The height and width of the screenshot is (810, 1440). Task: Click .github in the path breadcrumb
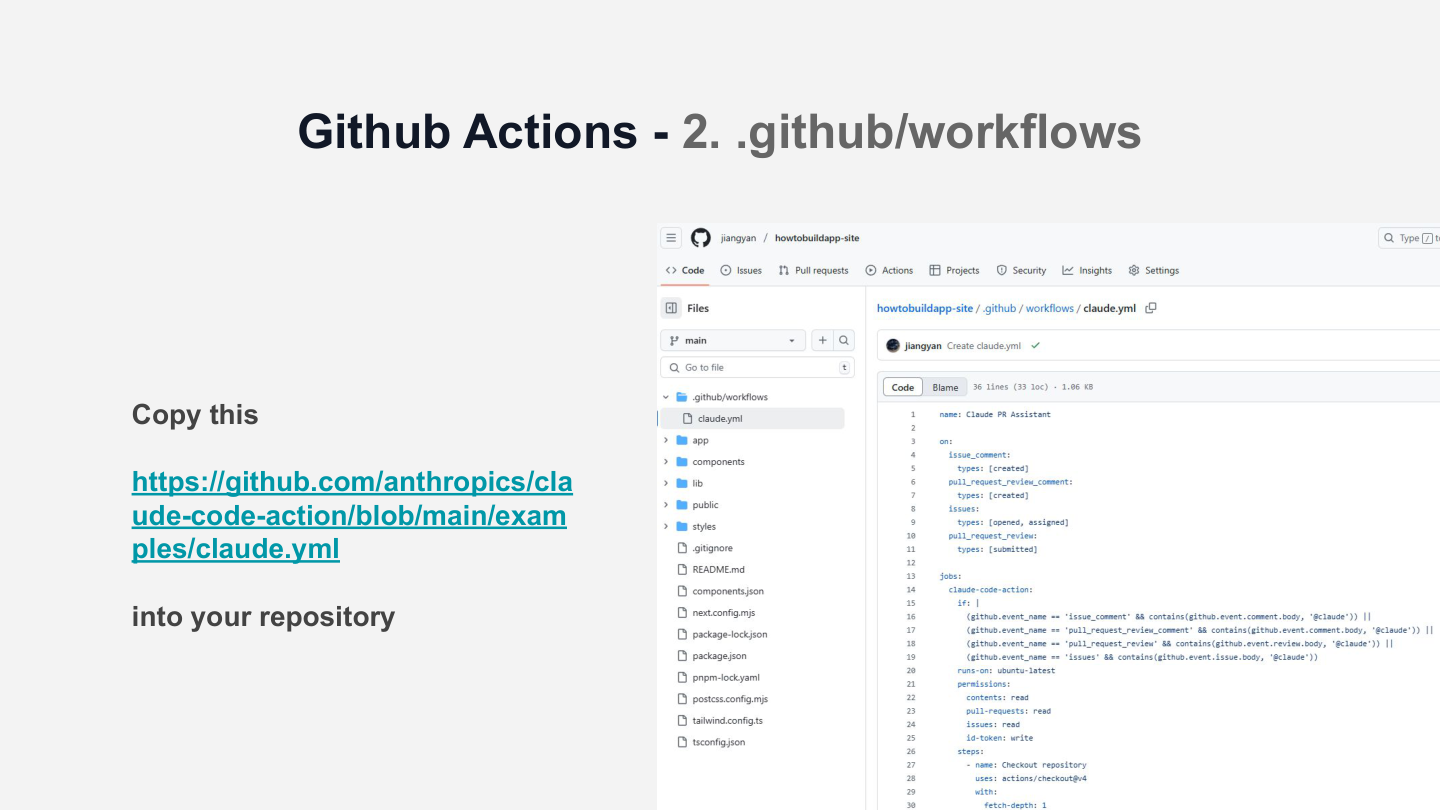(999, 308)
